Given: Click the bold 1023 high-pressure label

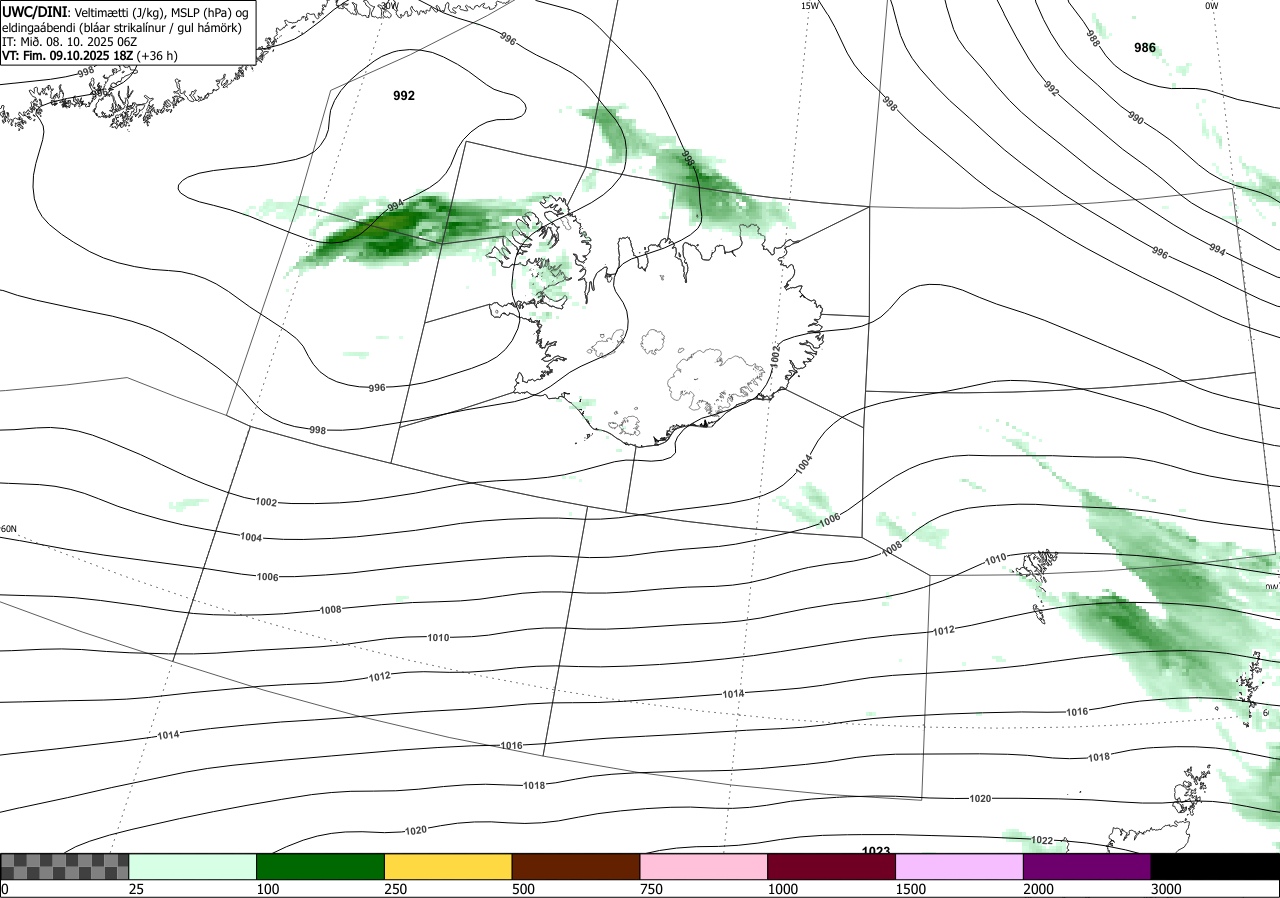Looking at the screenshot, I should point(876,851).
